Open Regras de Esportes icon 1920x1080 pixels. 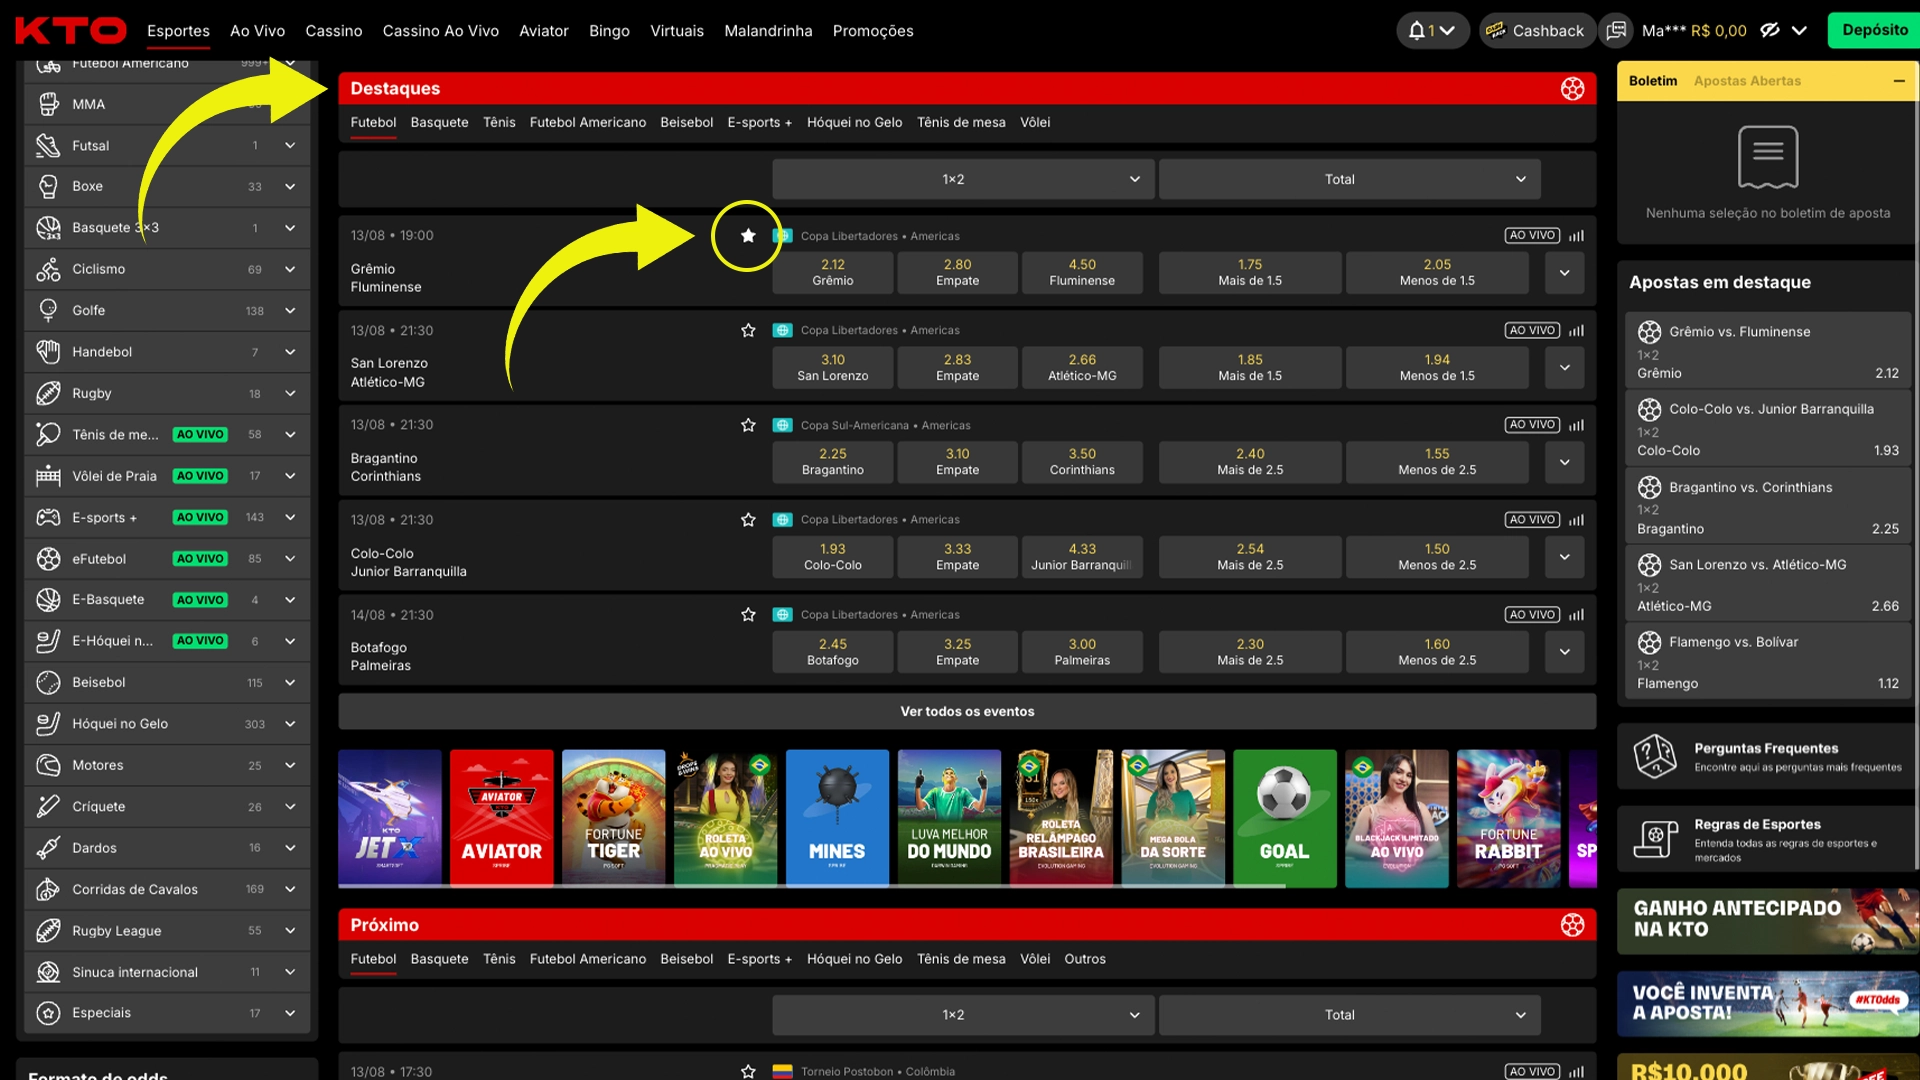[1655, 838]
